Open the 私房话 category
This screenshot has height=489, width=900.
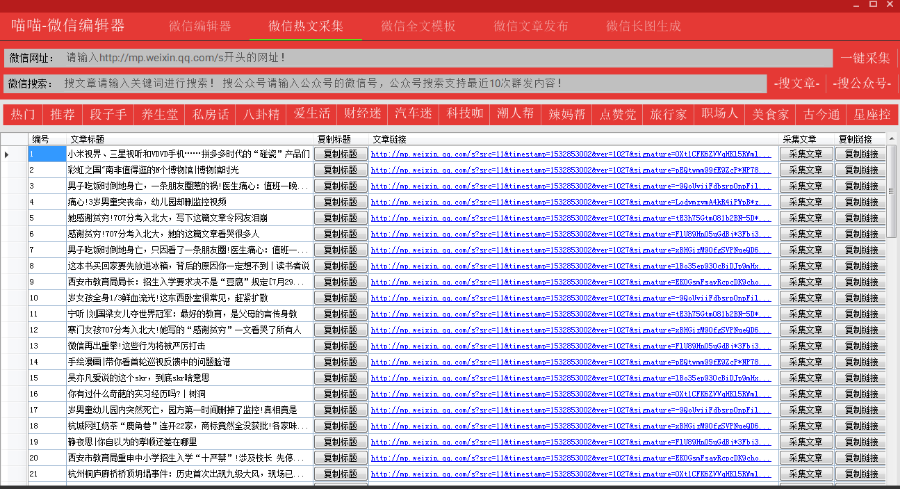pyautogui.click(x=210, y=114)
